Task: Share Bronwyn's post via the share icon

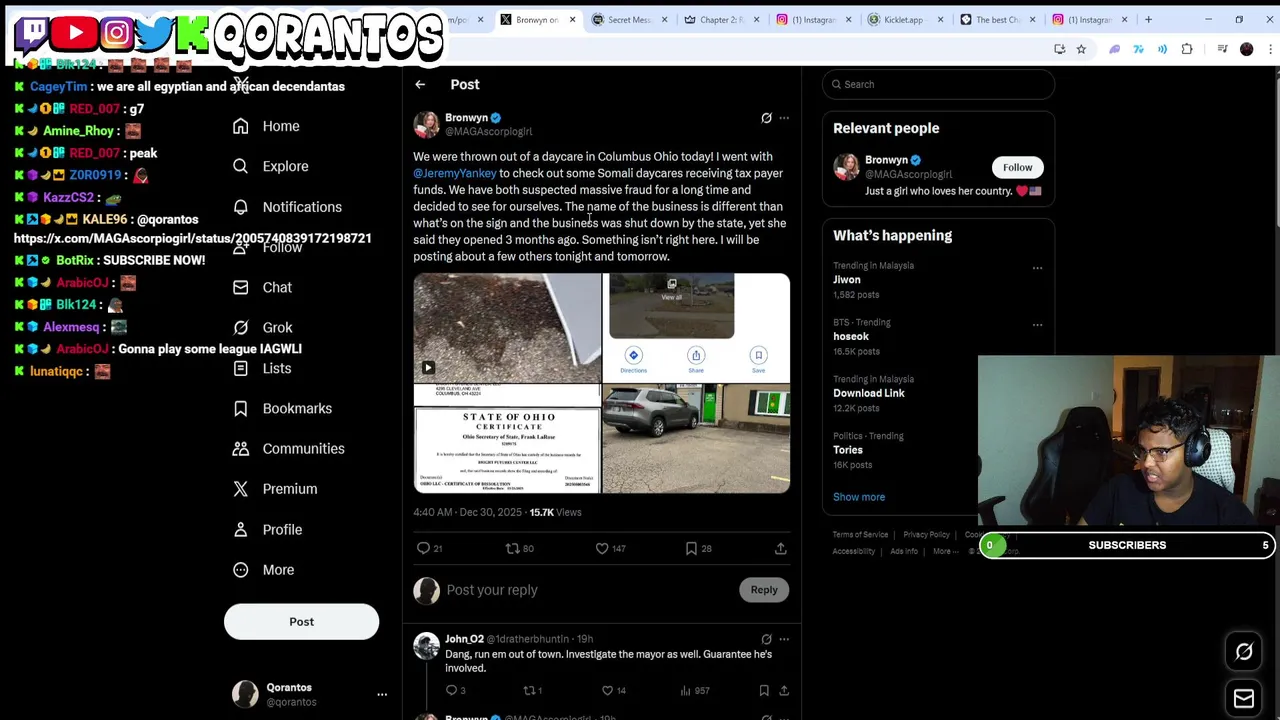Action: coord(781,548)
